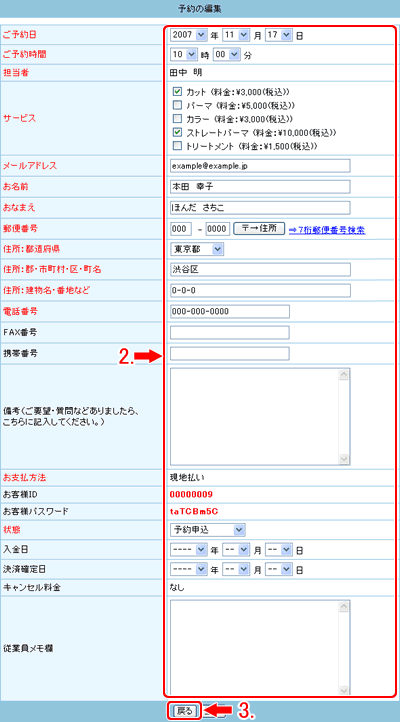This screenshot has height=722, width=400.
Task: Click the メールアドレス input field
Action: pos(260,165)
